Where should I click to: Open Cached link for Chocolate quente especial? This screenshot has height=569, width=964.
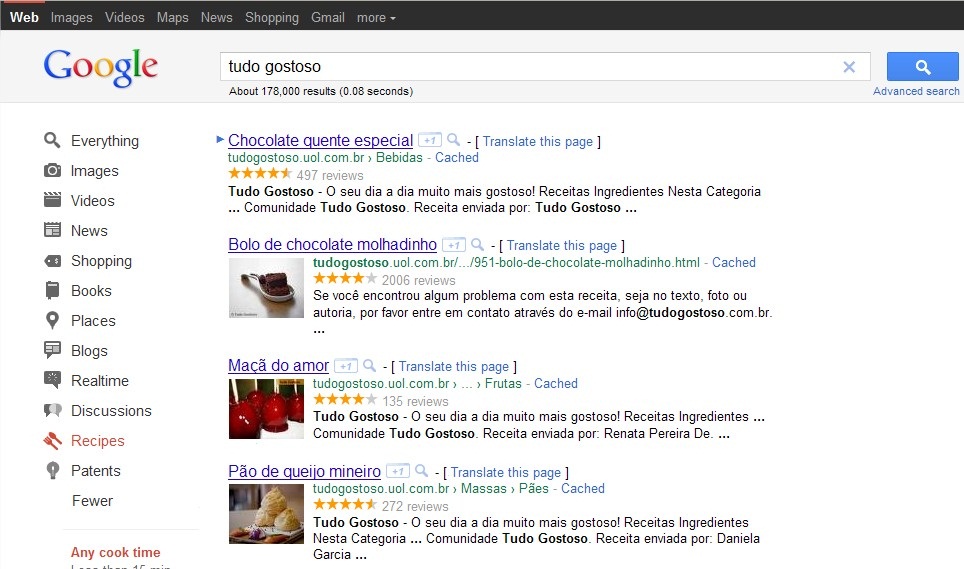457,157
